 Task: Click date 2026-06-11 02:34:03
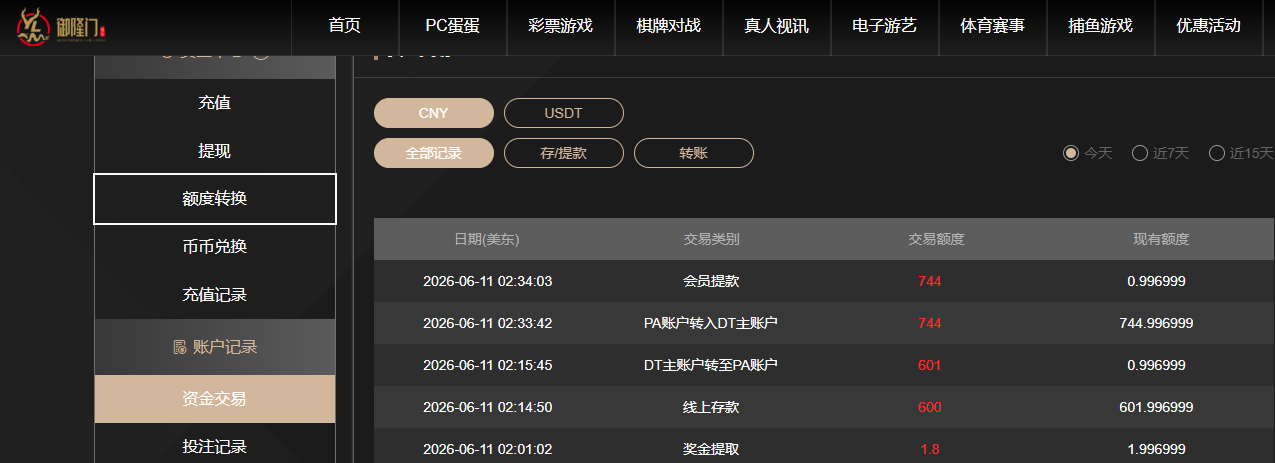click(487, 281)
